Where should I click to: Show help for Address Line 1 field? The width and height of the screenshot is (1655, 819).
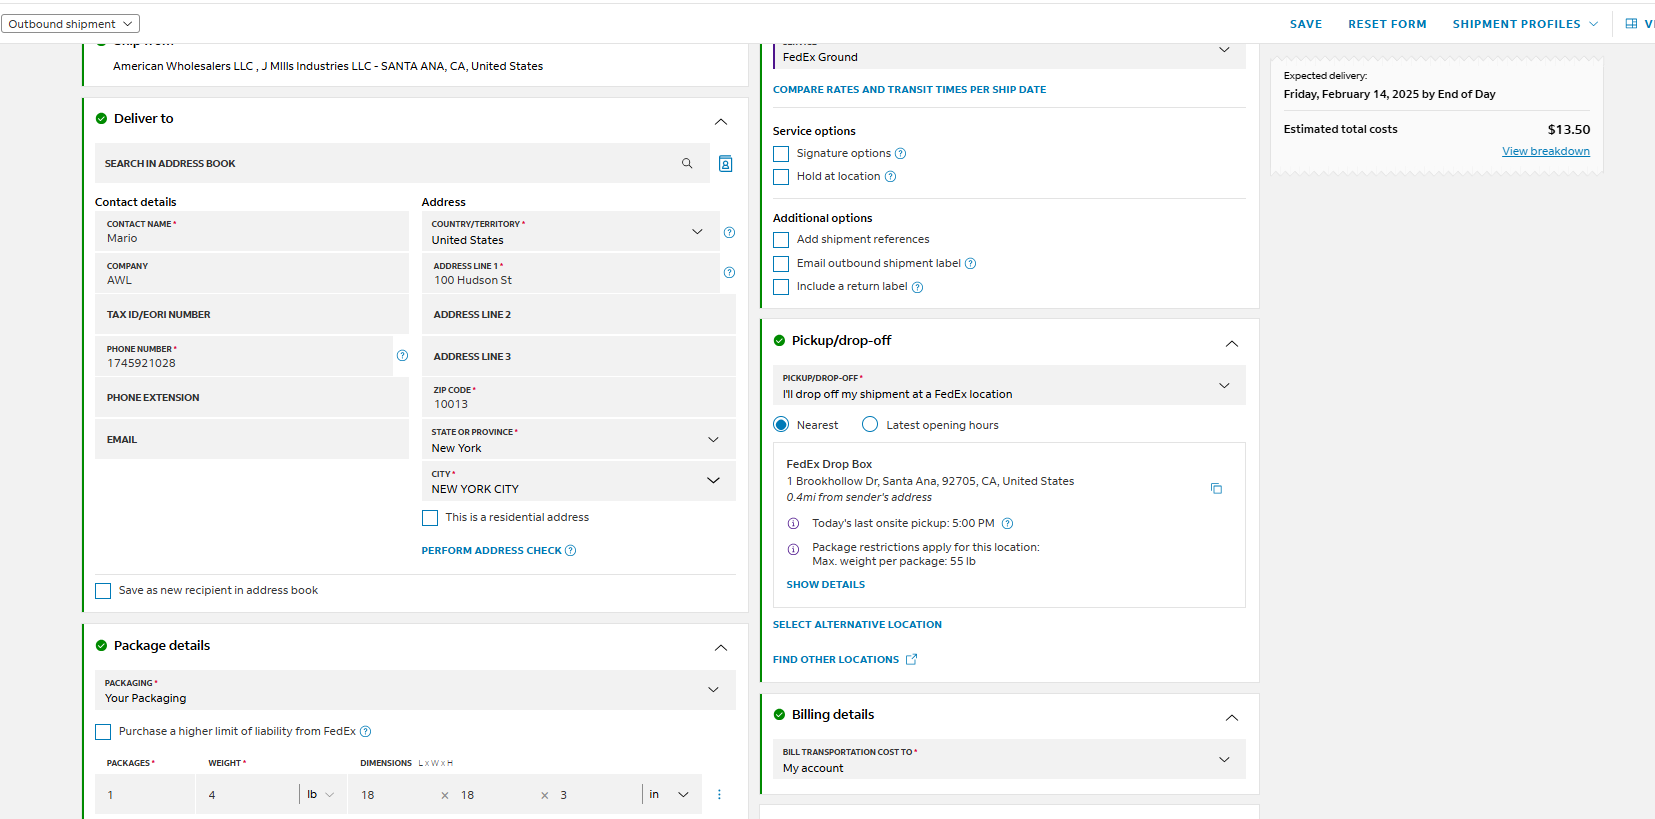point(729,272)
